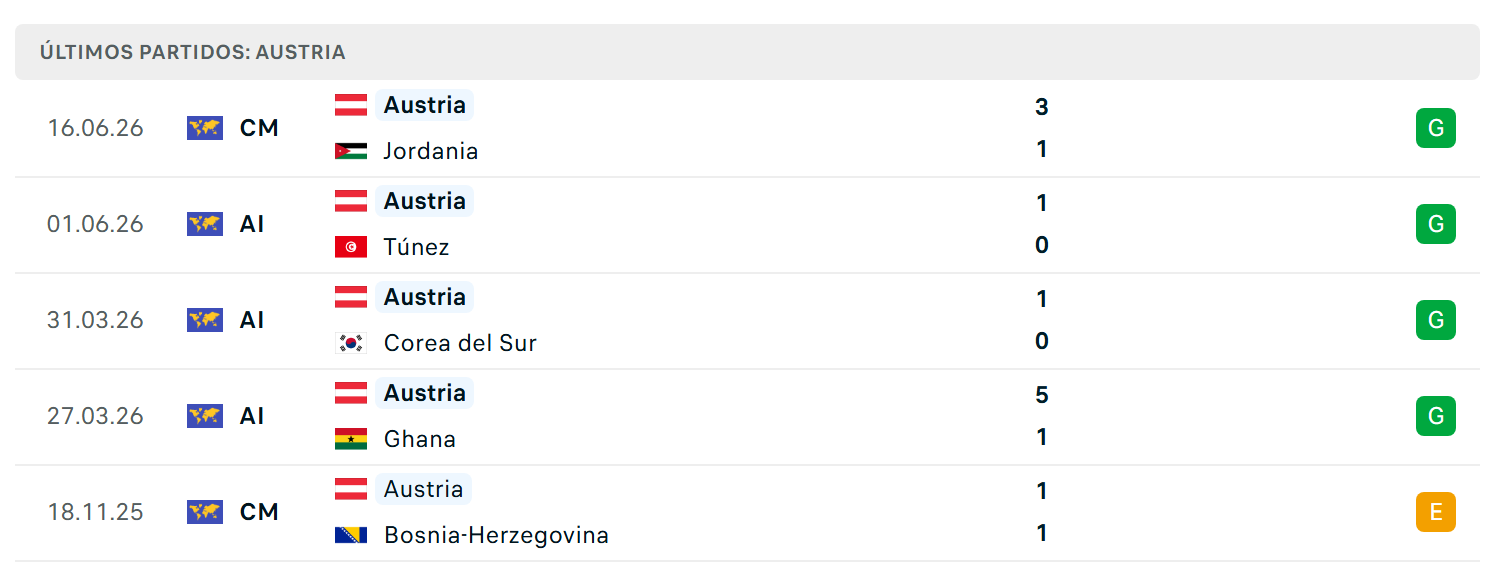Click the 5 score in Ghana match
This screenshot has height=581, width=1494.
1042,395
